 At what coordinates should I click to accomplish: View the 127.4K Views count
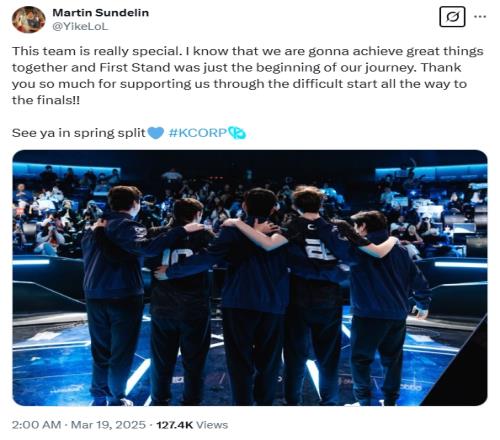click(x=192, y=425)
